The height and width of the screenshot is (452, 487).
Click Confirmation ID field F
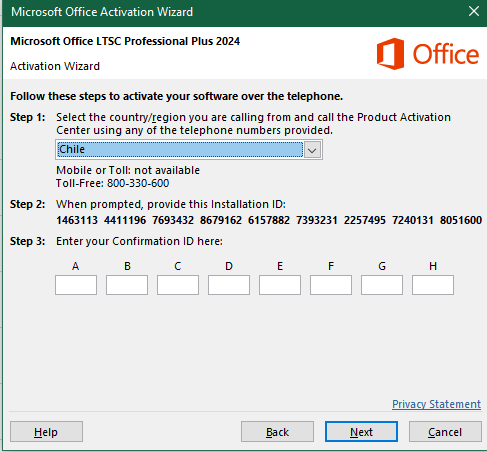pos(331,285)
